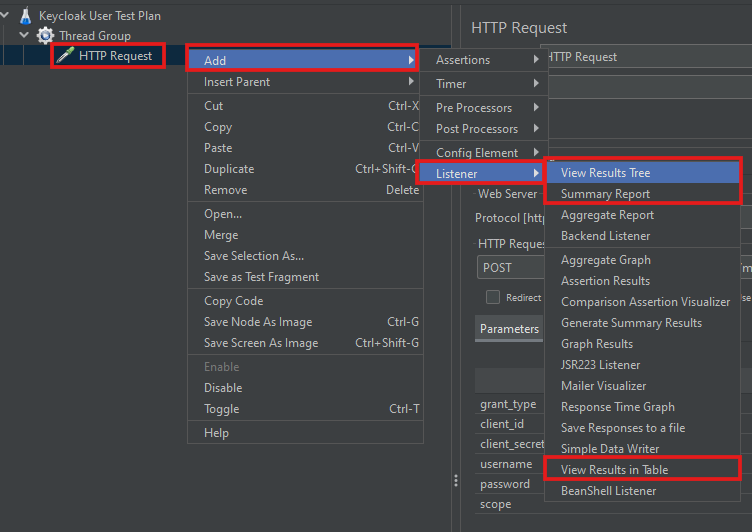Add a BeanShell Listener
The height and width of the screenshot is (532, 752).
(643, 491)
